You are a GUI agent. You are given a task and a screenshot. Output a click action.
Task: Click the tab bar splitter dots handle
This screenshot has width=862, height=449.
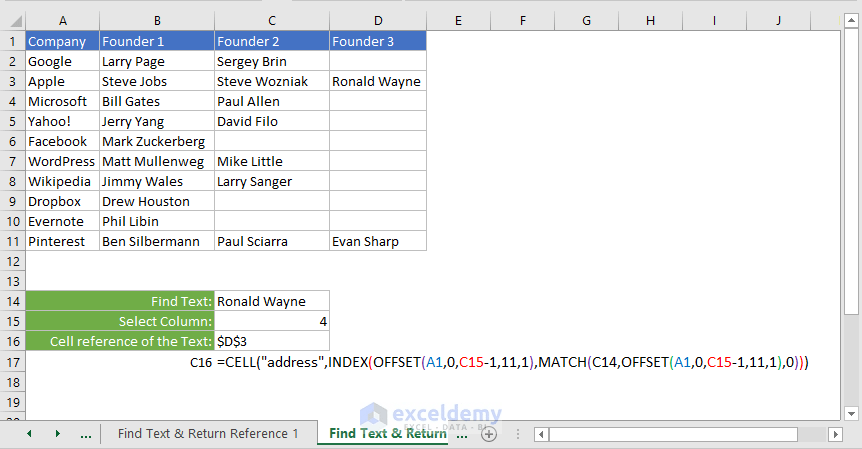tap(518, 434)
